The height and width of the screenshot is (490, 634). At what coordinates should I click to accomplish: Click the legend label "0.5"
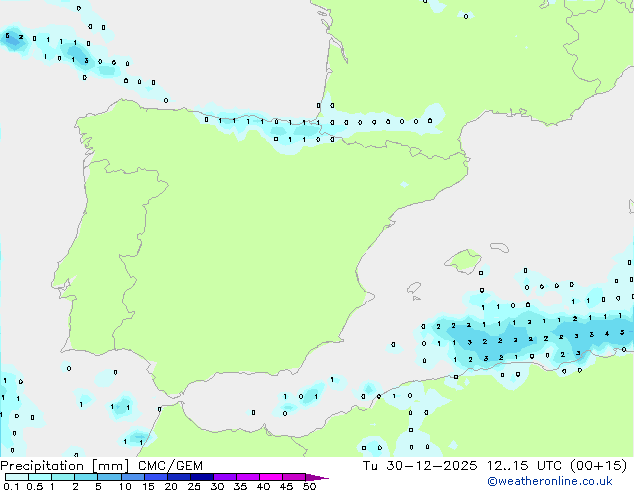(x=35, y=486)
